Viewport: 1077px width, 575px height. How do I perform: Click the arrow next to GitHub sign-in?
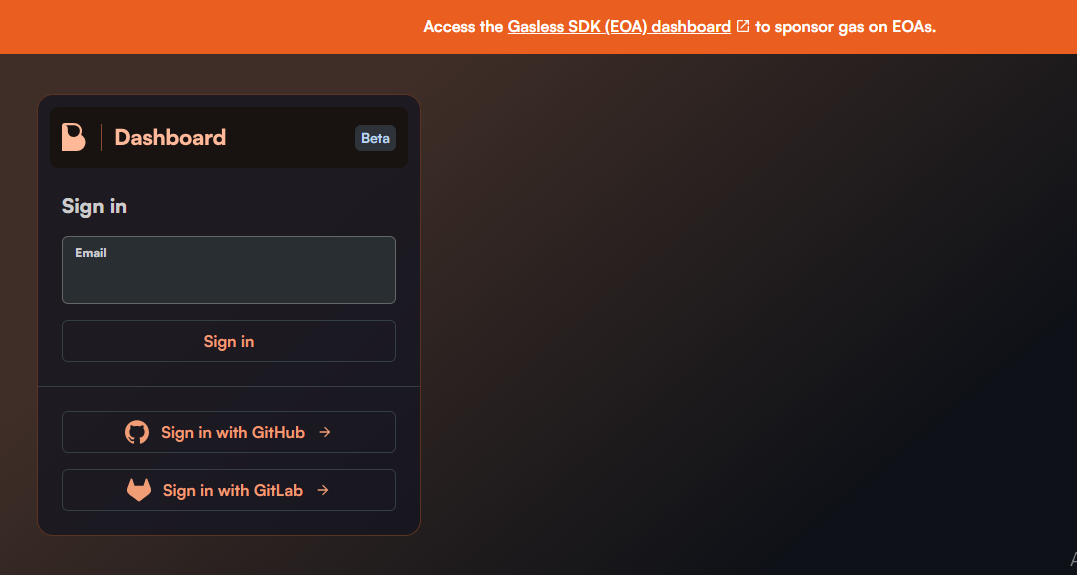(x=325, y=432)
